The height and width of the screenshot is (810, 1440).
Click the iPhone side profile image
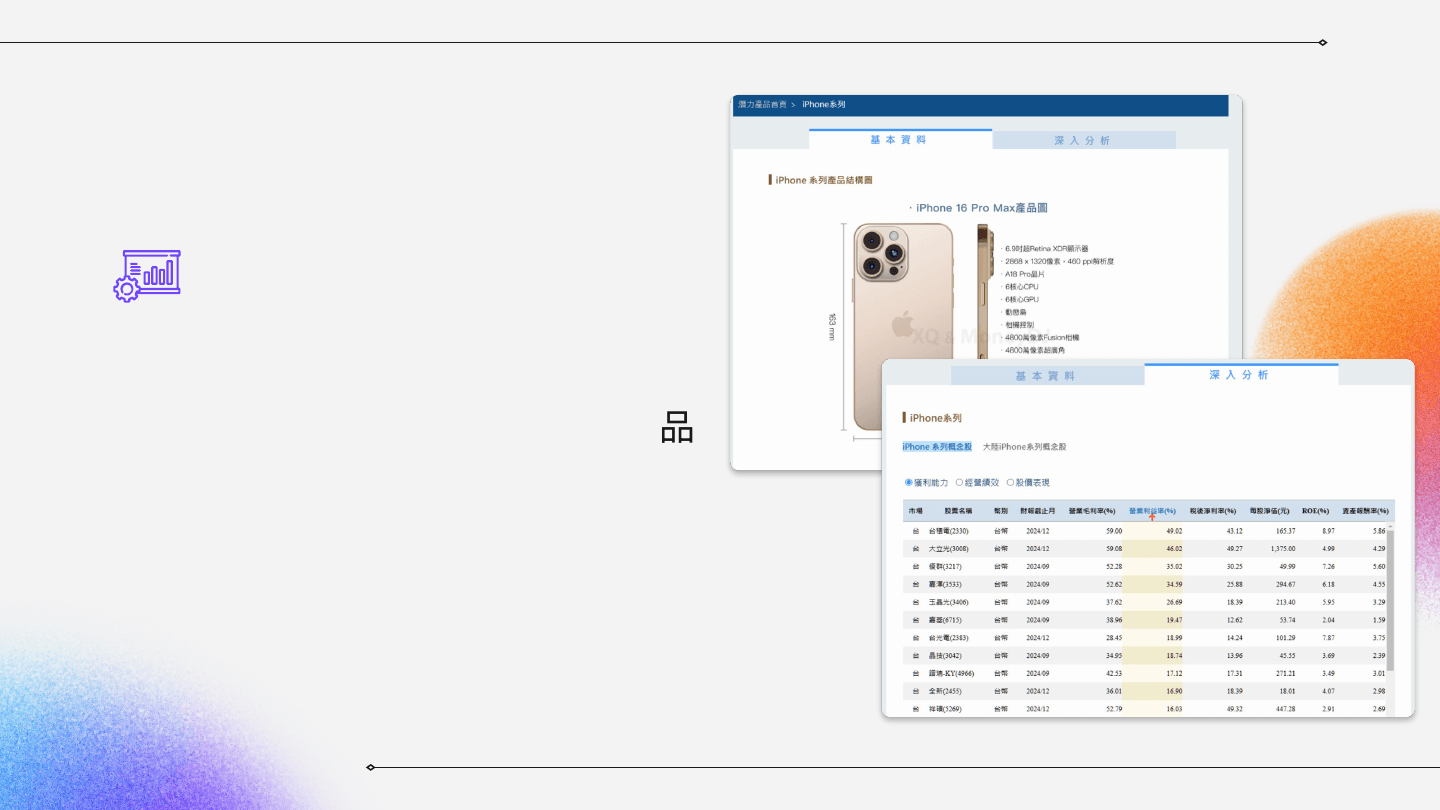click(985, 290)
